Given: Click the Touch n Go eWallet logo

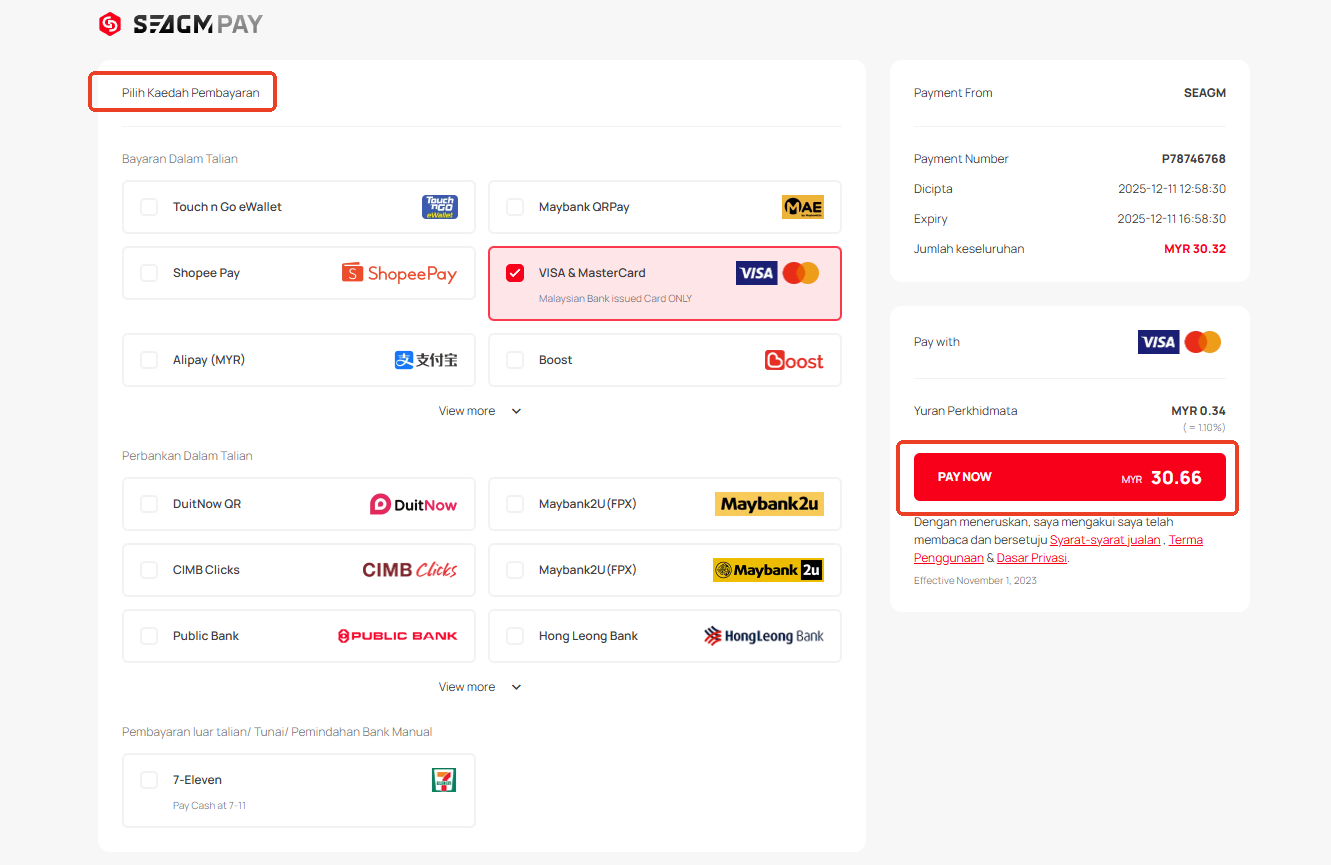Looking at the screenshot, I should click(439, 207).
